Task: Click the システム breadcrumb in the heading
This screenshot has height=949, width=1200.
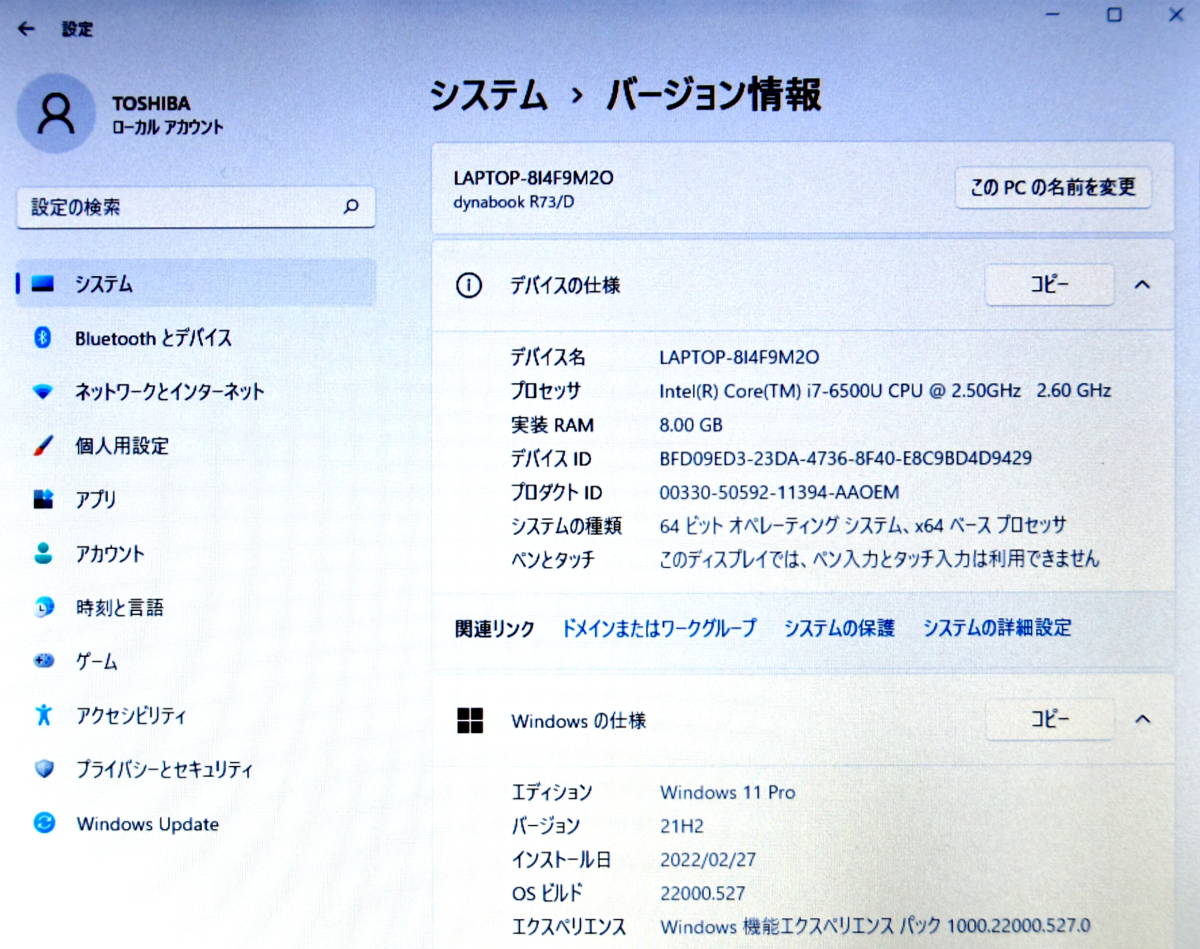Action: click(x=489, y=97)
